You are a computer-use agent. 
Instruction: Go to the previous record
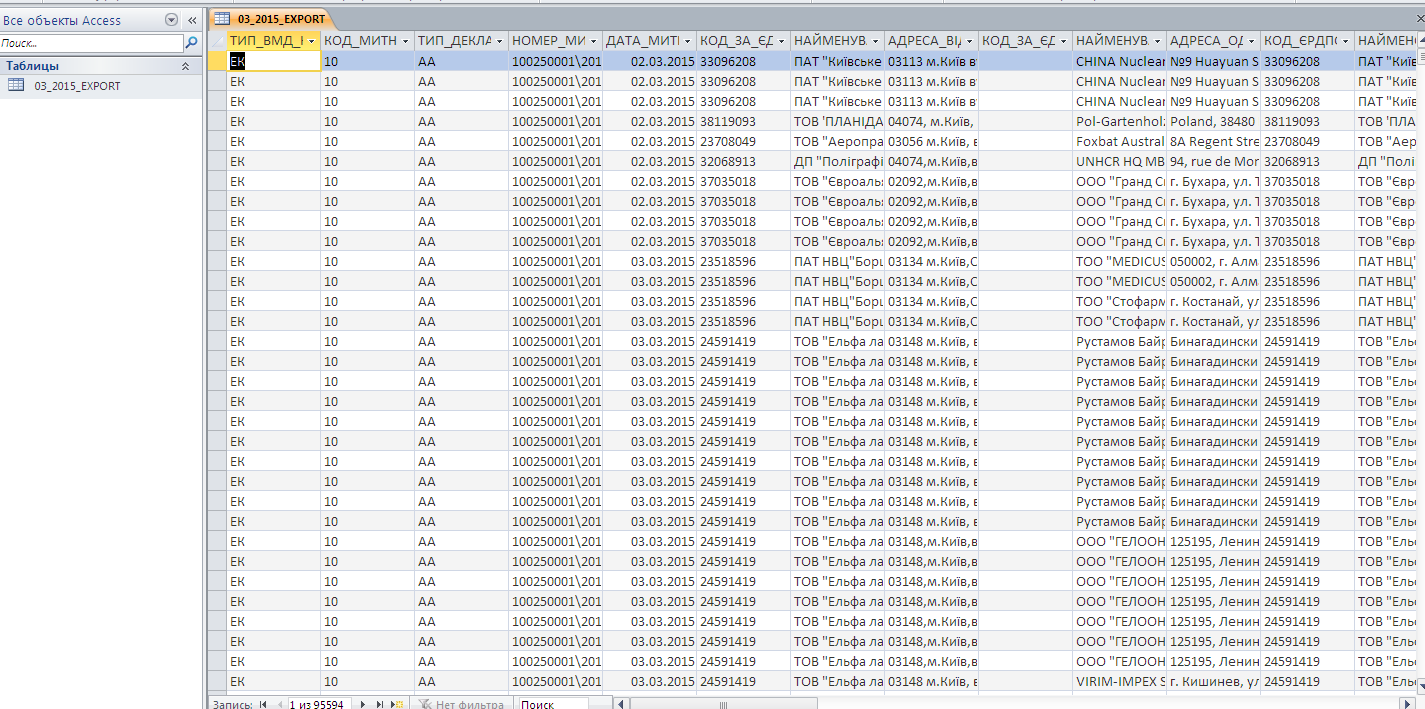tap(278, 704)
